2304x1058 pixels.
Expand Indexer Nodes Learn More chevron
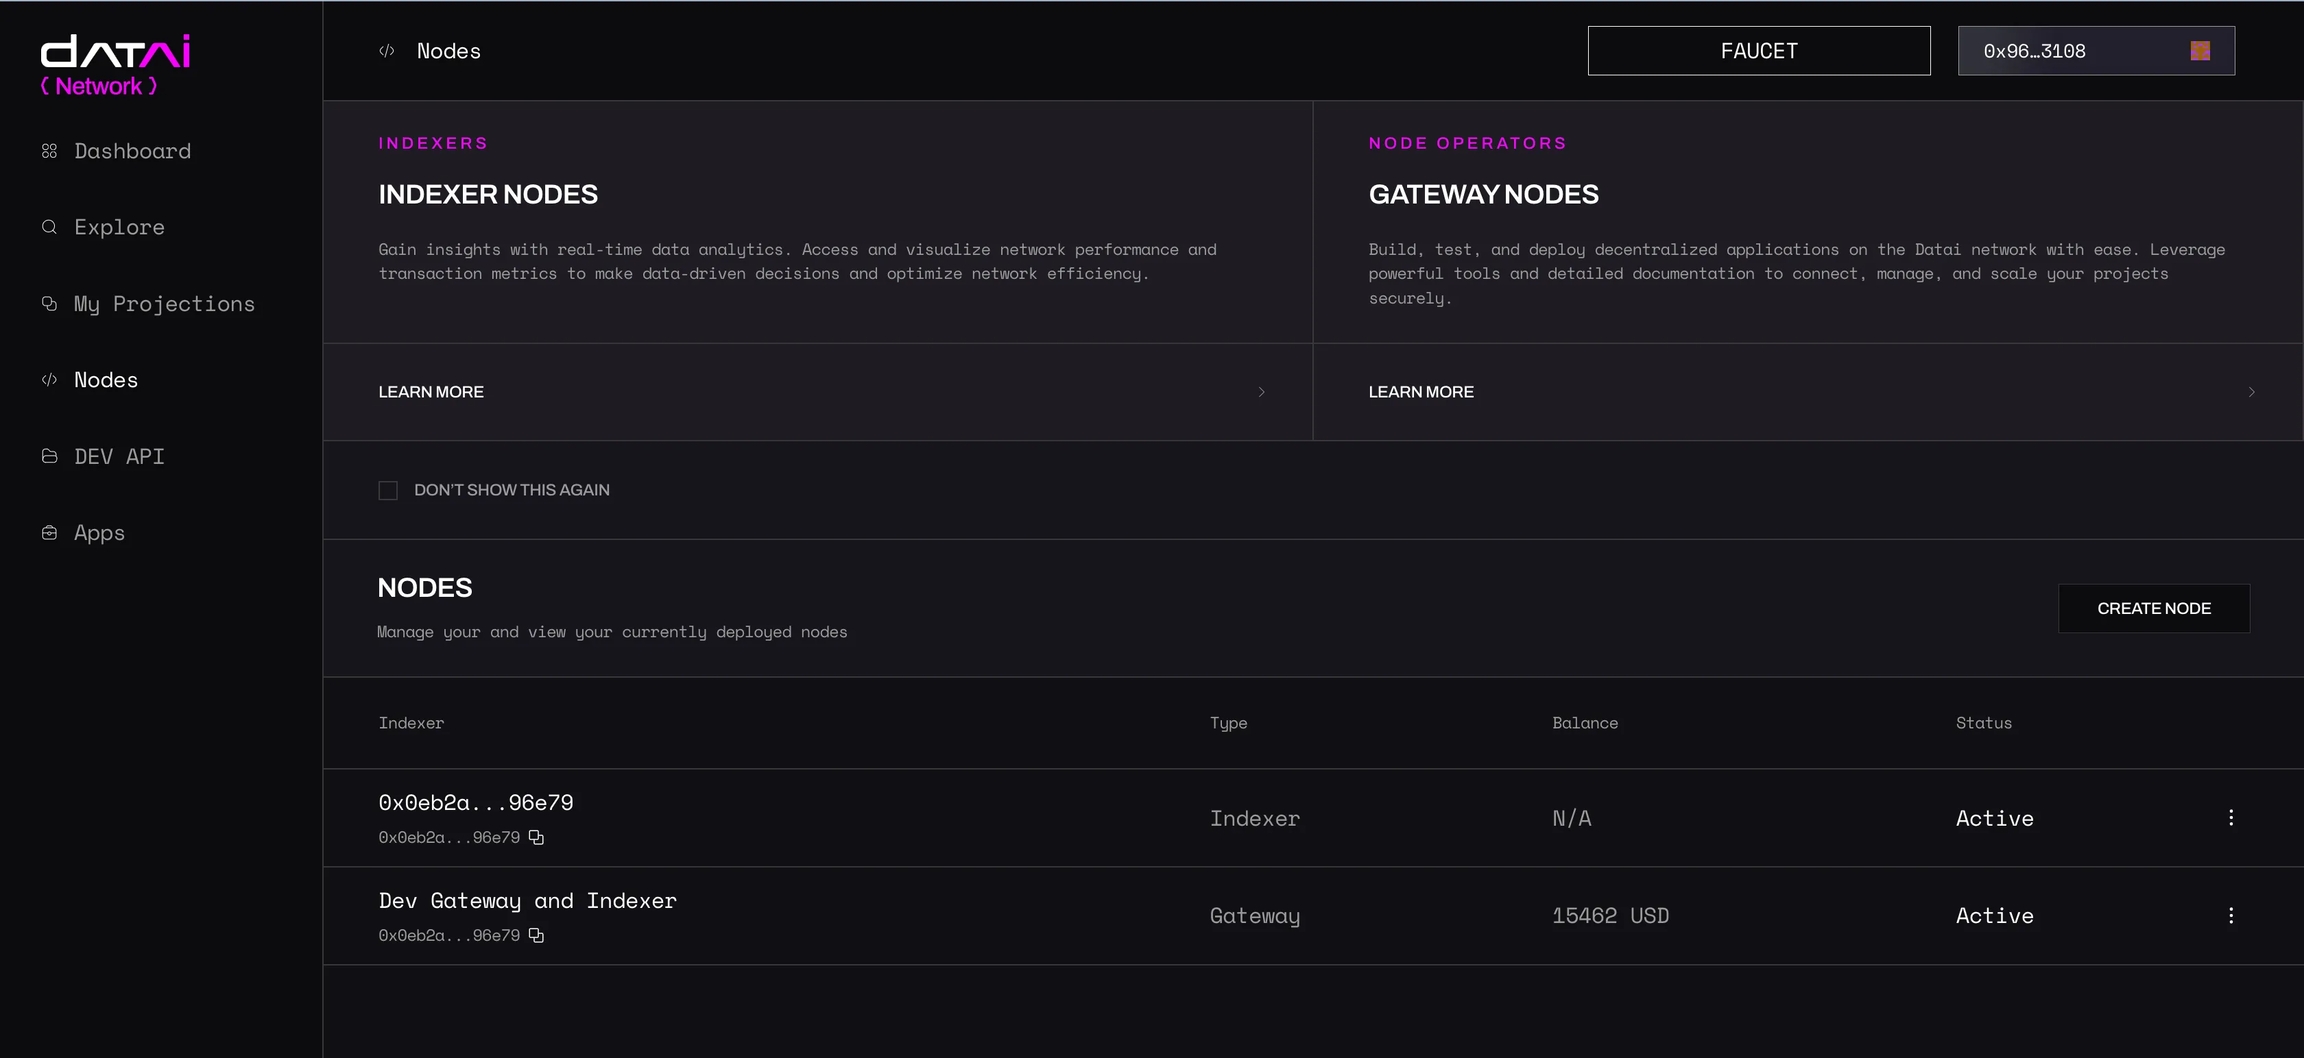pos(1261,392)
